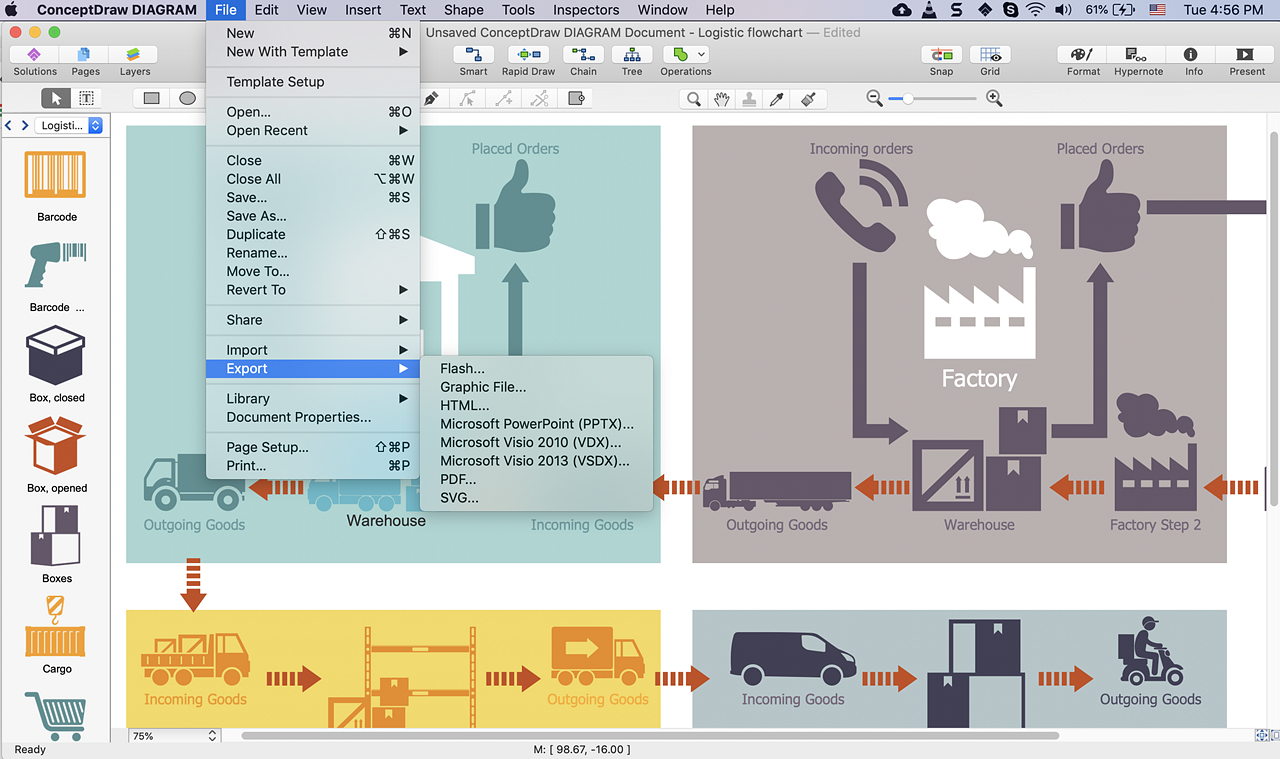Start presentation with Present button
The width and height of the screenshot is (1280, 759).
(1246, 60)
